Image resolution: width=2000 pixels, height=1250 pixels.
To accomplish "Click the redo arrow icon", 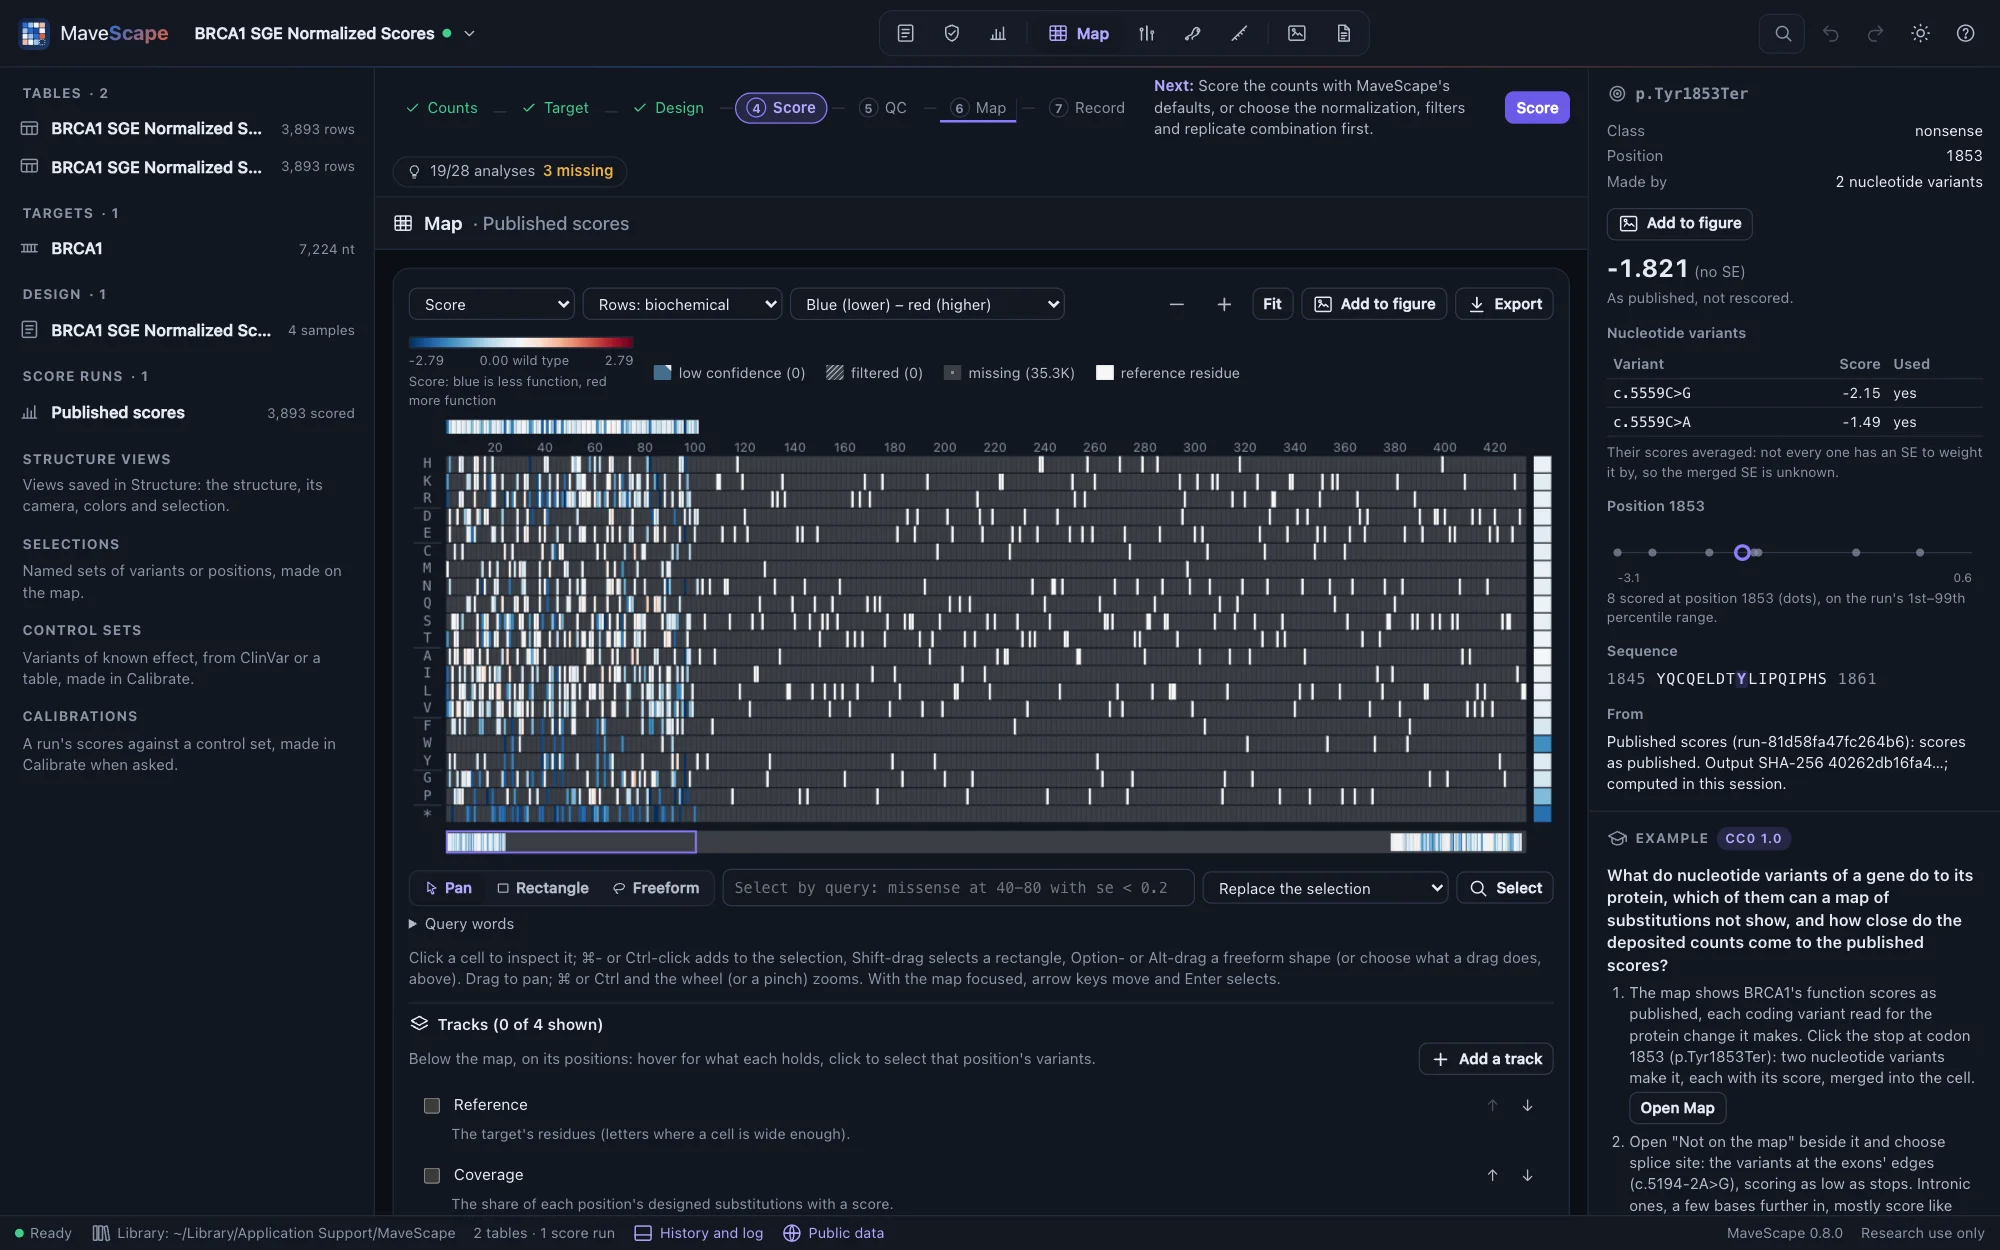I will click(x=1875, y=33).
